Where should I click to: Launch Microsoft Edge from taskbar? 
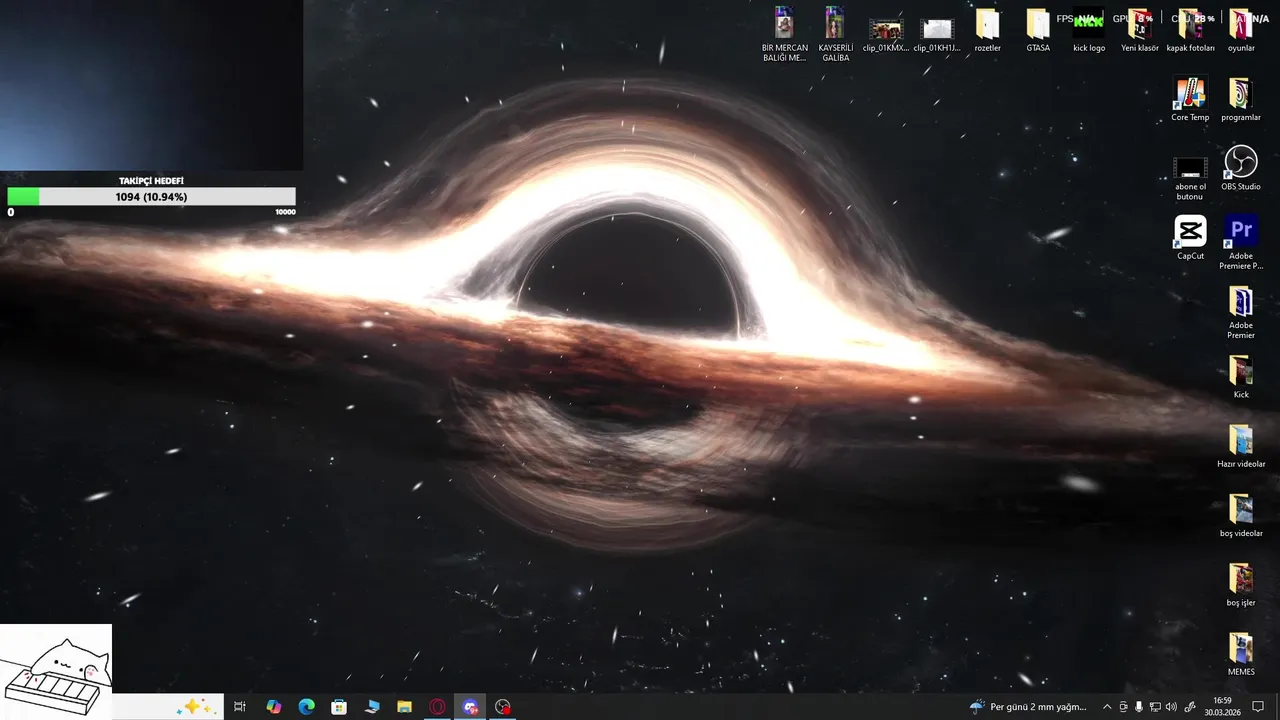[x=306, y=707]
